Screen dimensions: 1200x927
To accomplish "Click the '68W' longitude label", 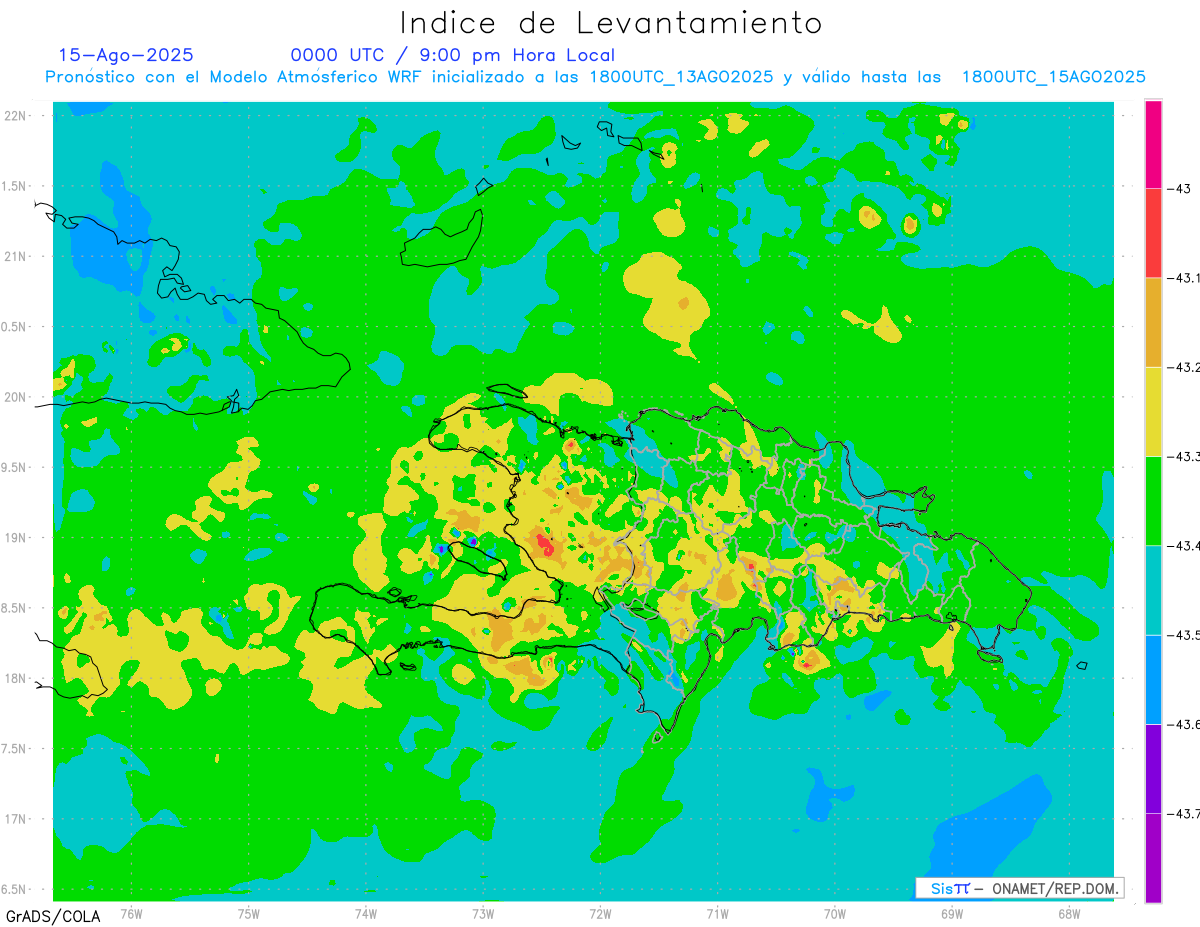I will point(1069,913).
